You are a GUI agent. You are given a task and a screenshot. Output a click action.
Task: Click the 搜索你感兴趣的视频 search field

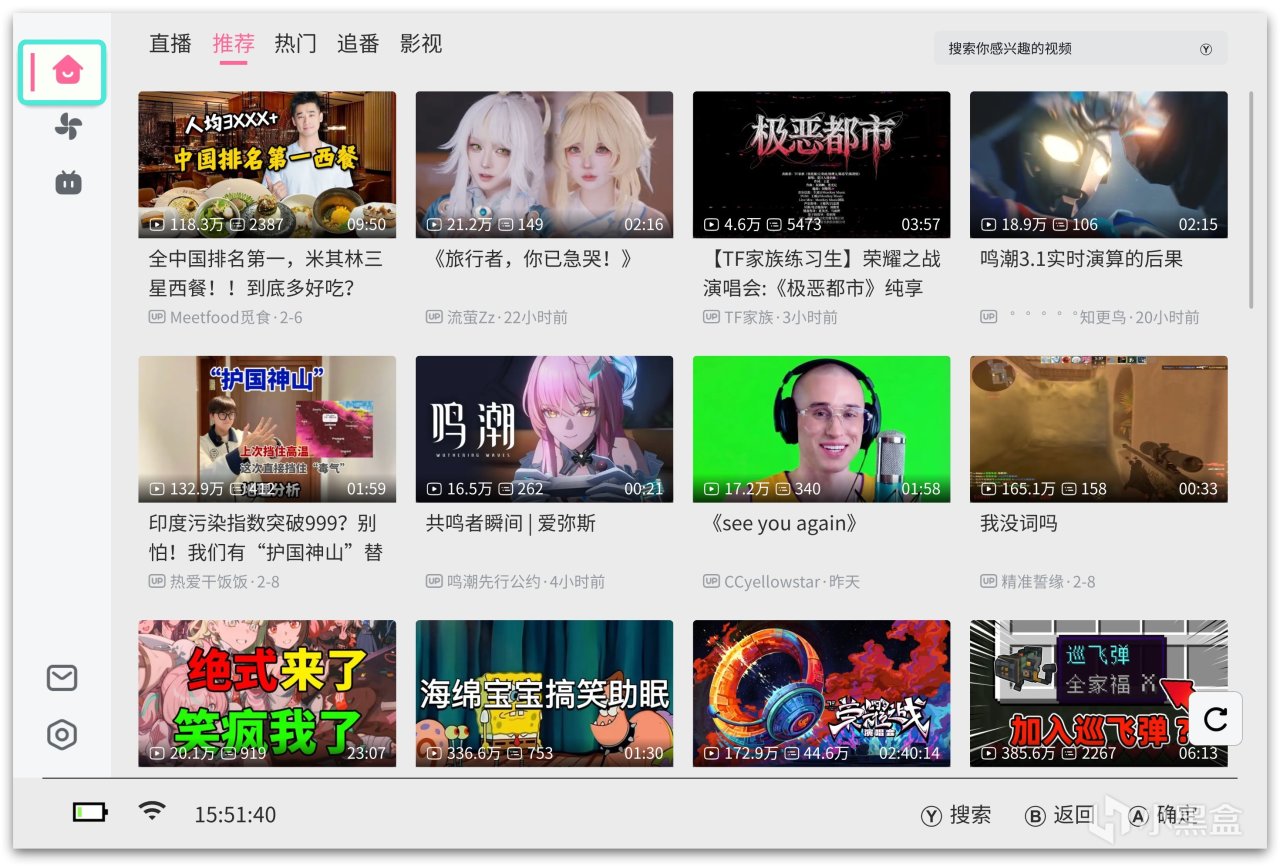(x=1081, y=49)
